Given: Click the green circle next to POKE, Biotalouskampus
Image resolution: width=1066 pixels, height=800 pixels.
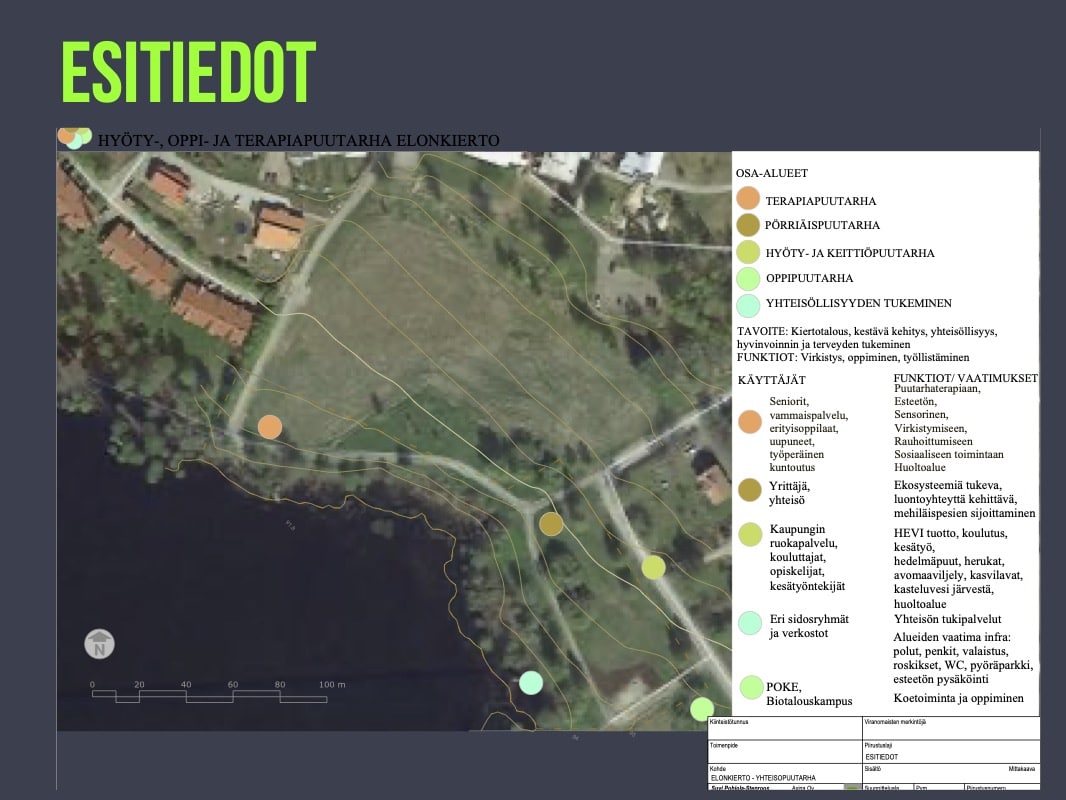Looking at the screenshot, I should 751,688.
